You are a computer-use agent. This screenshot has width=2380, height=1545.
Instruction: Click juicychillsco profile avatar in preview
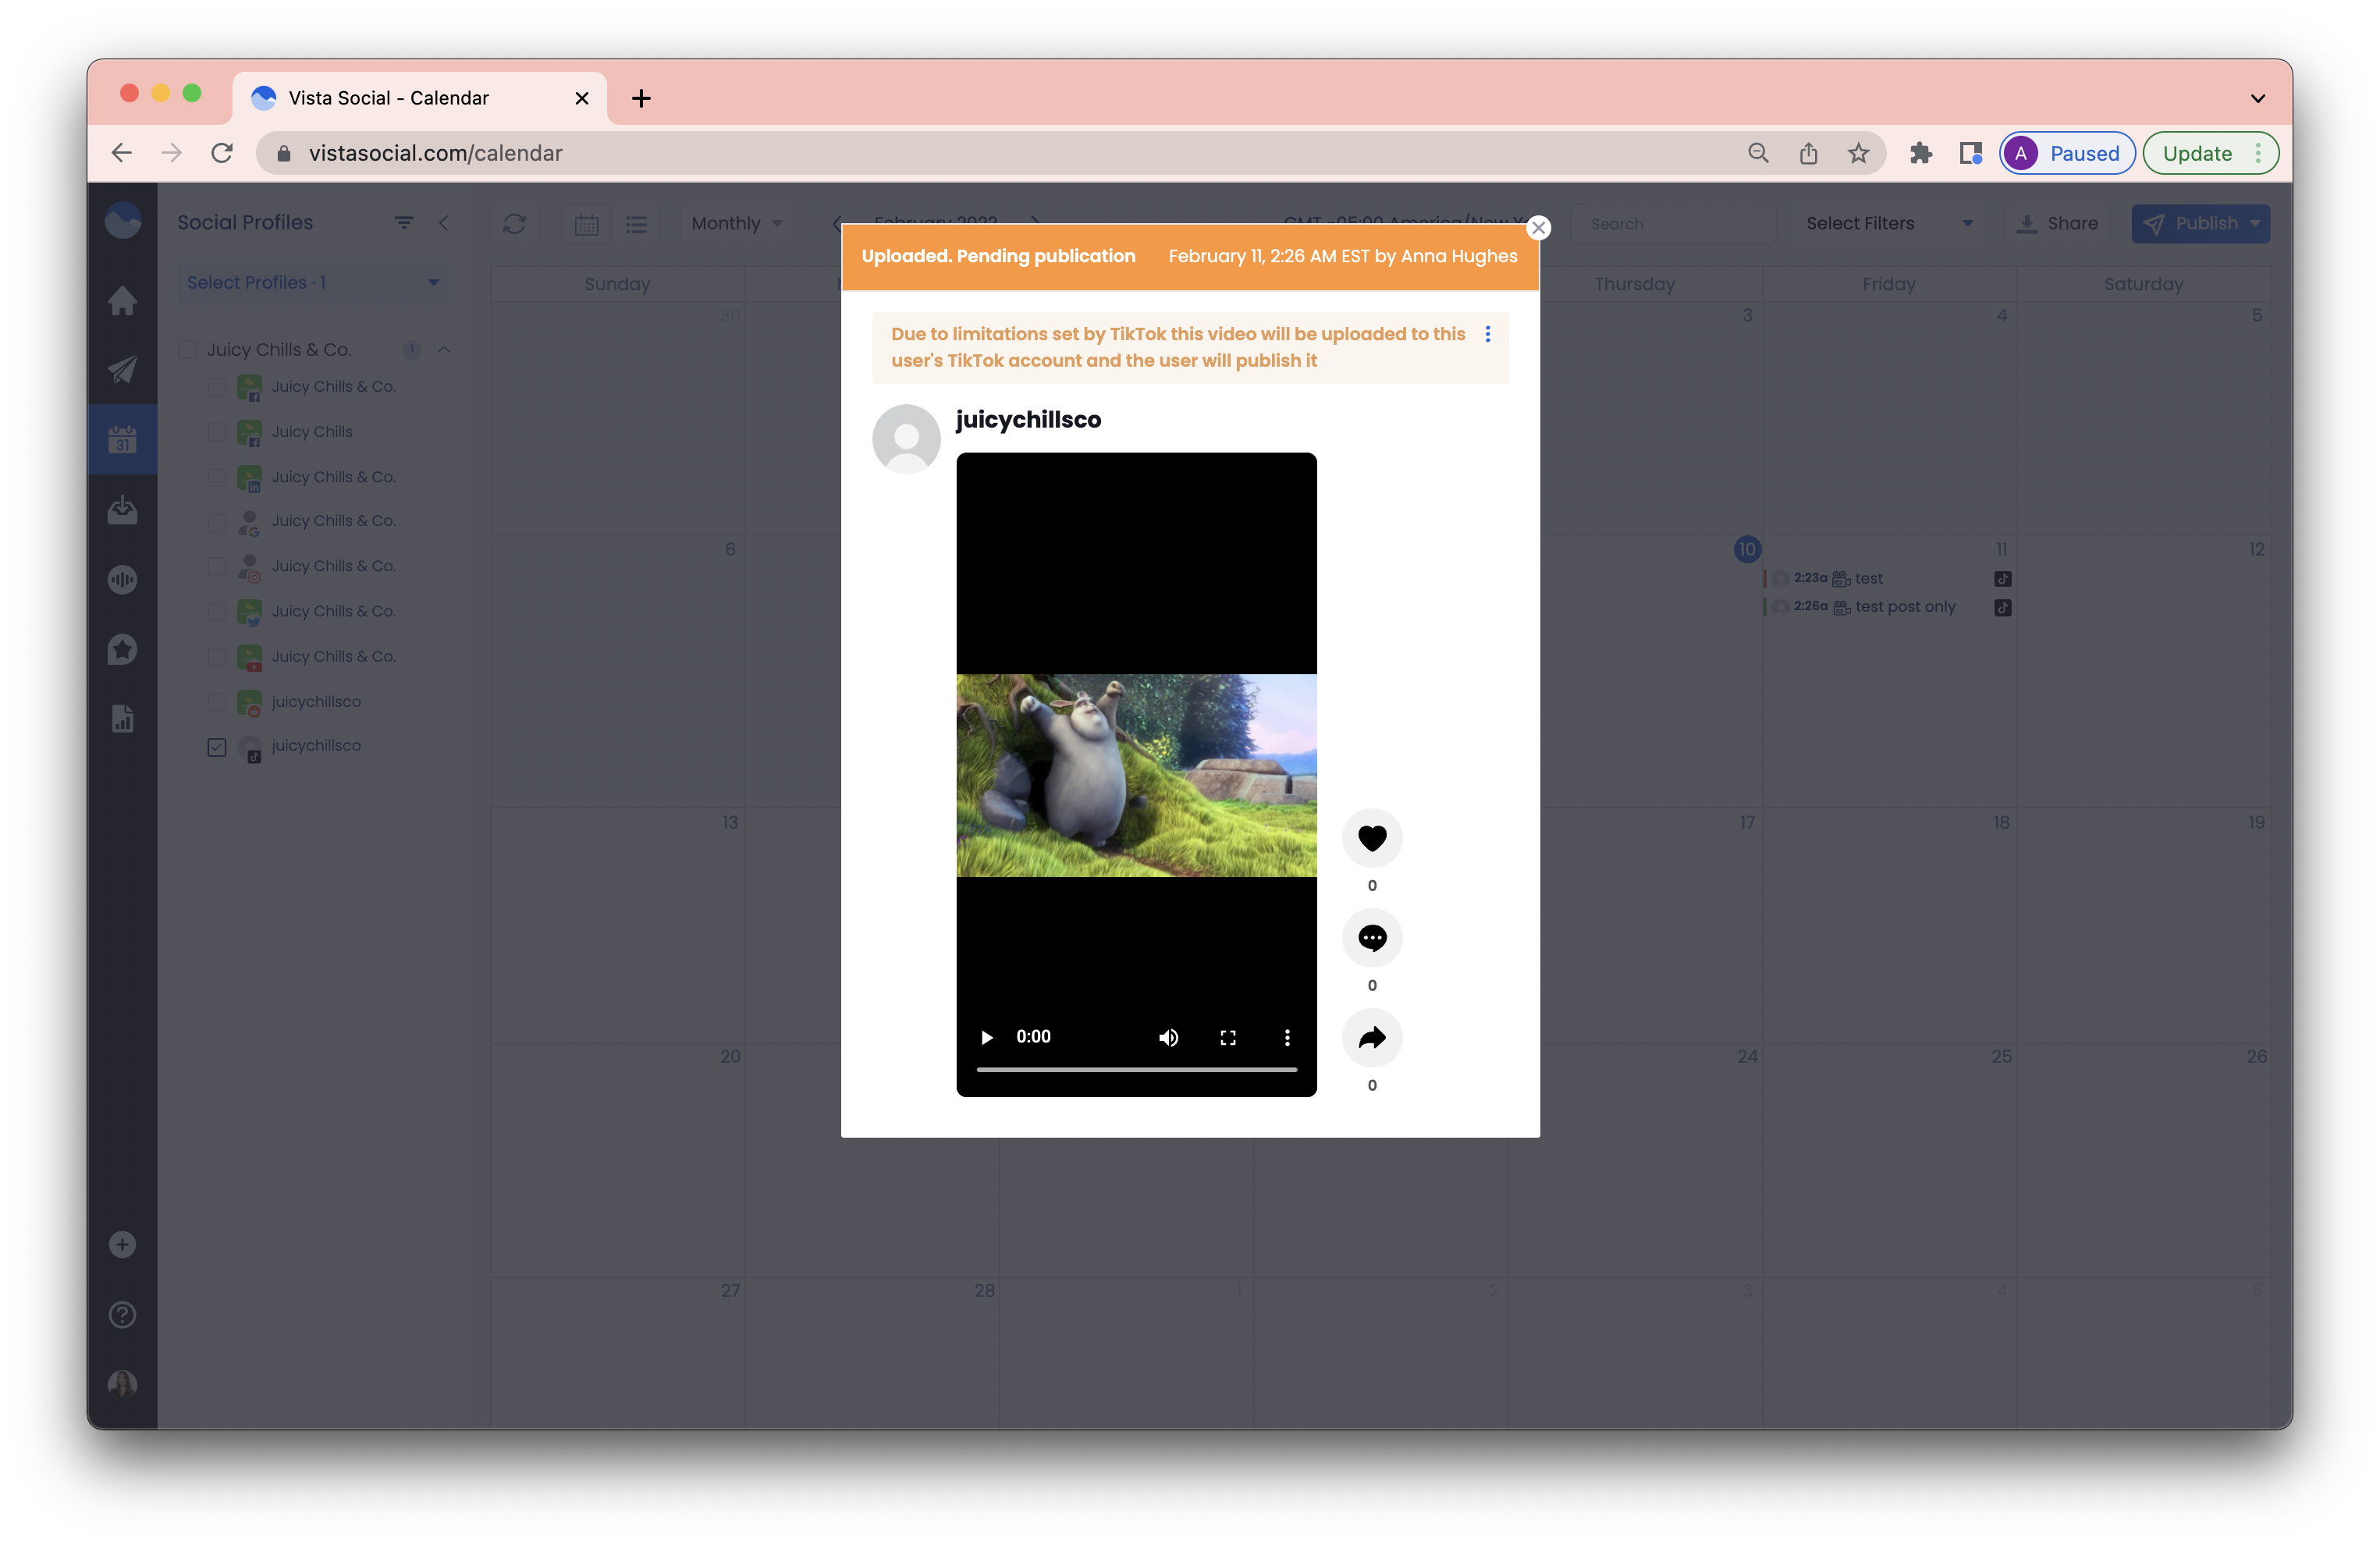[x=906, y=438]
